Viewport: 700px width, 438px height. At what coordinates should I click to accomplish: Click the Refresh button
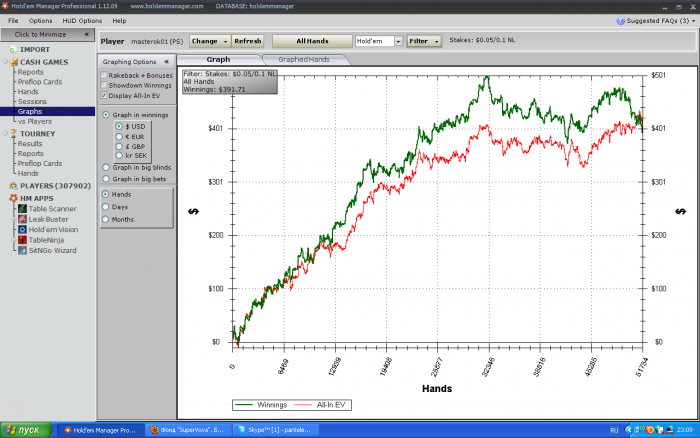248,41
